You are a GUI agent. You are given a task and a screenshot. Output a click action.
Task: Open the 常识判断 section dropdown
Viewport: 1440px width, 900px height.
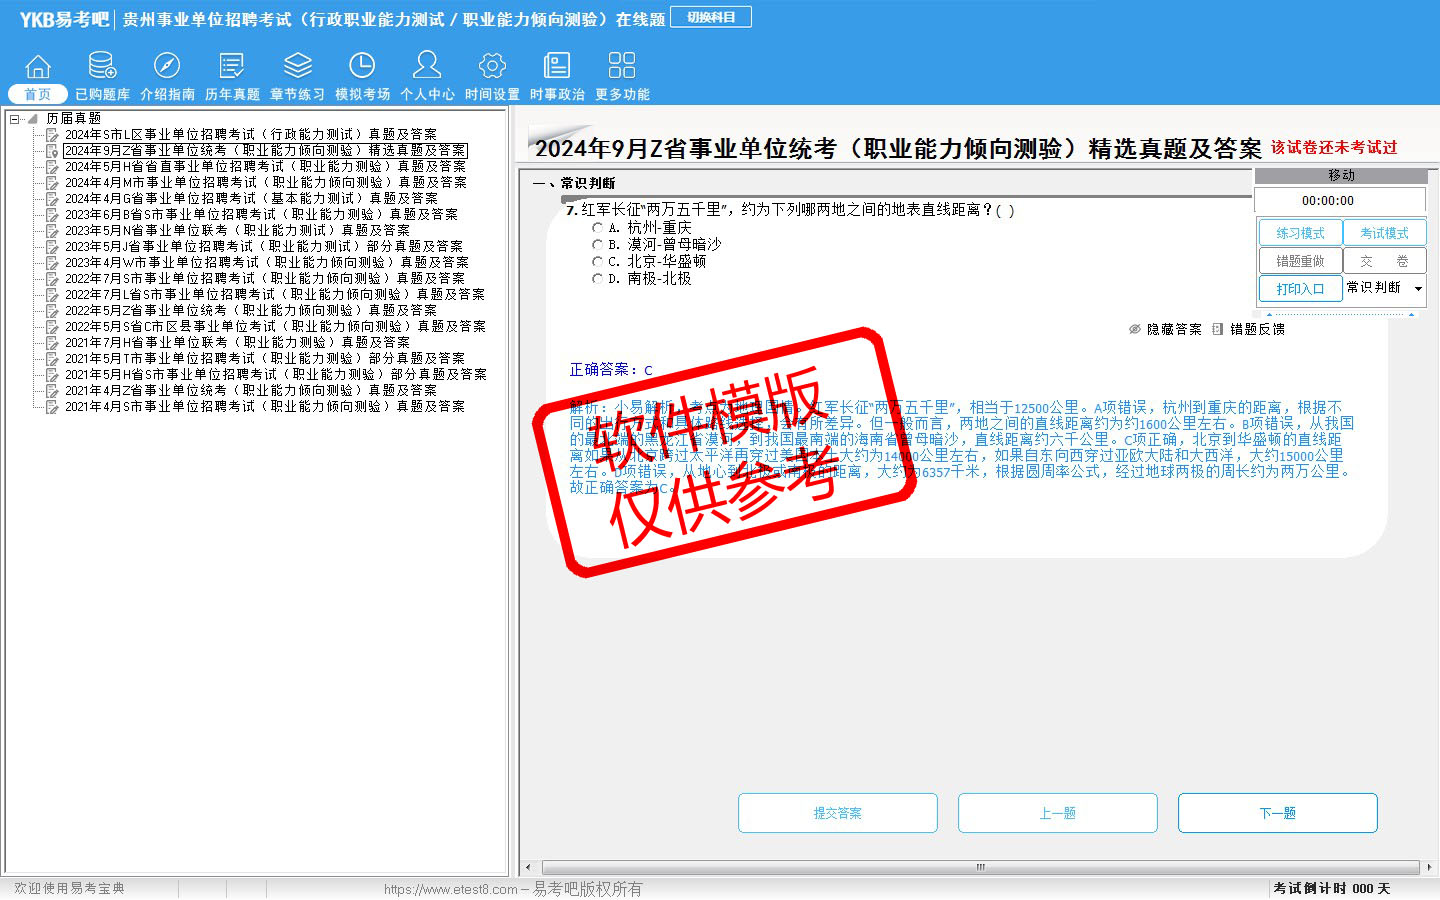tap(1417, 288)
